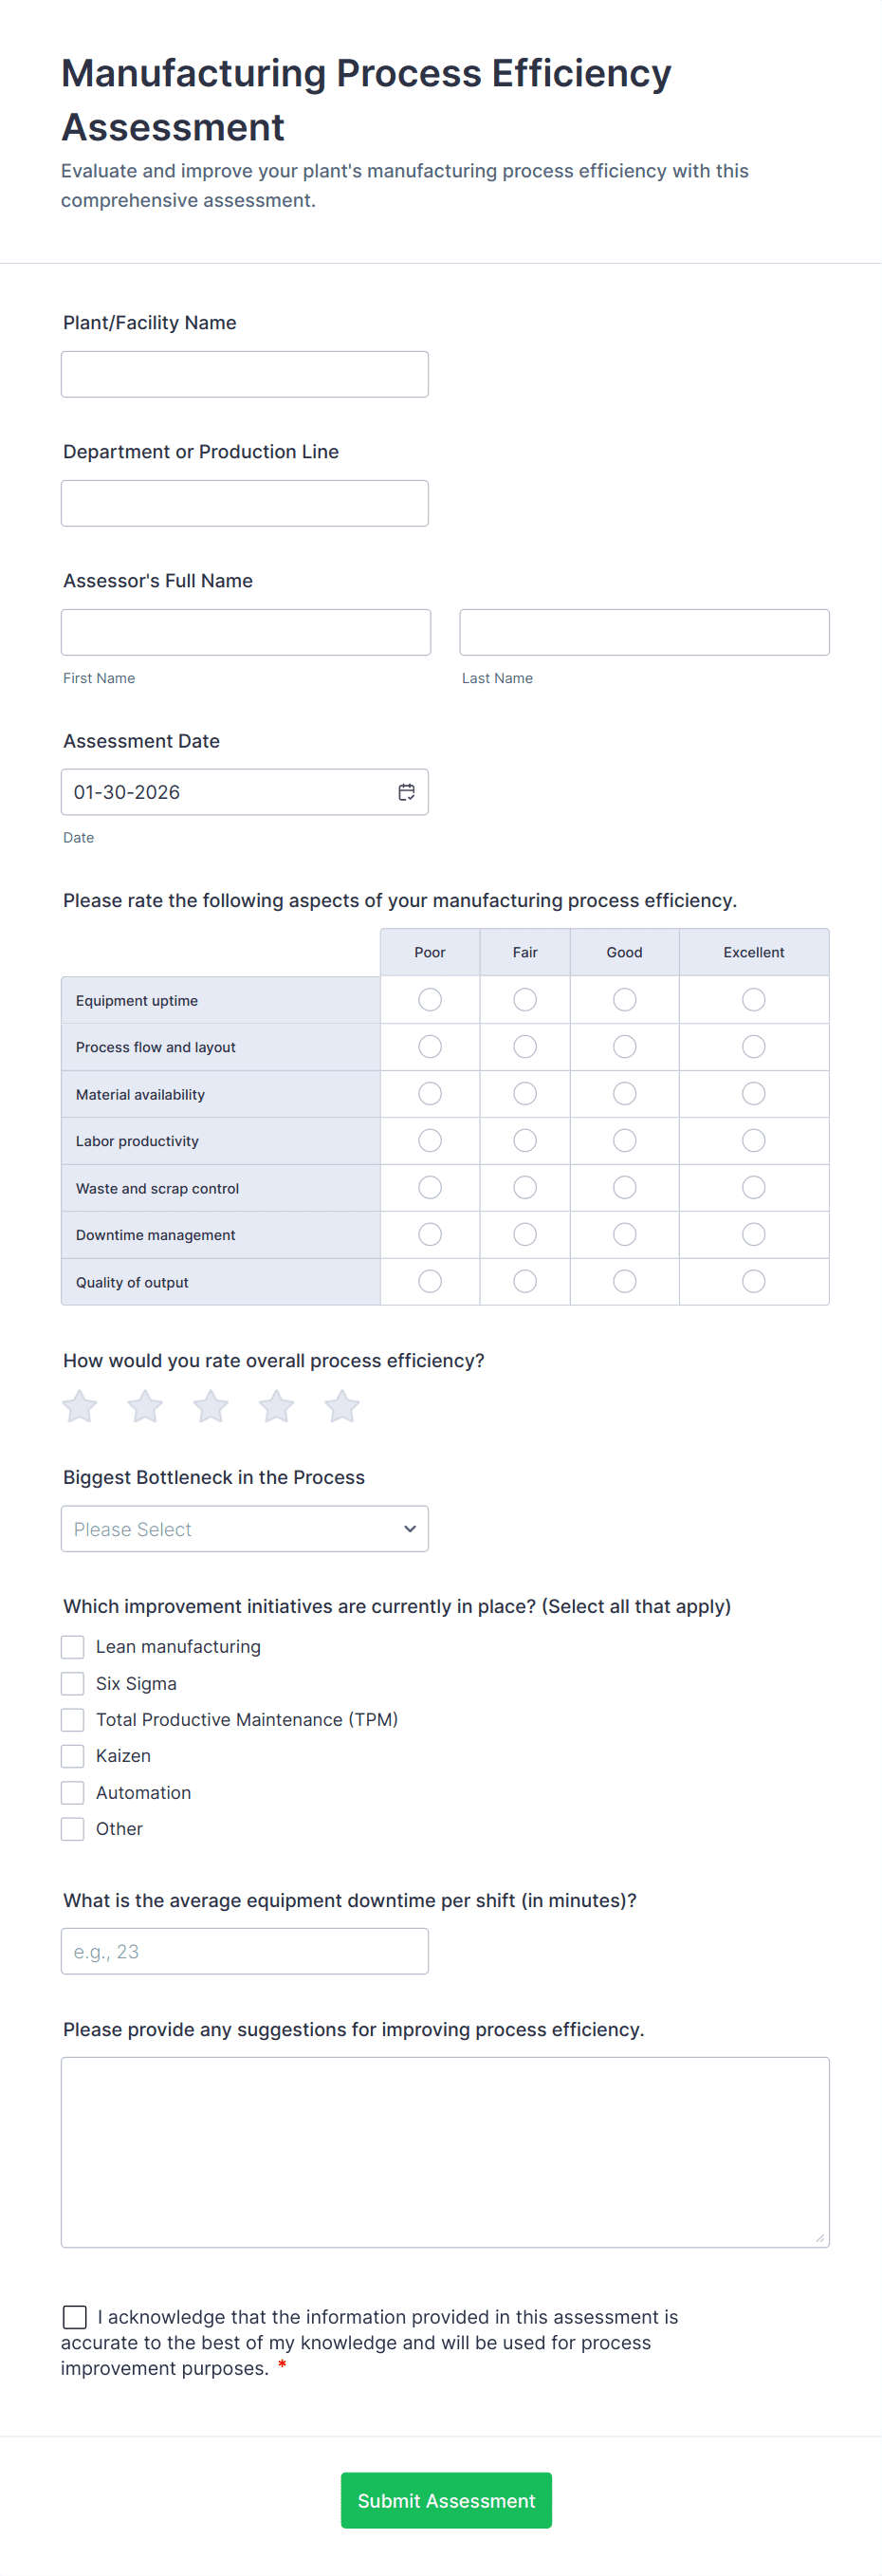Viewport: 882px width, 2576px height.
Task: Tick the acknowledgment checkbox
Action: [x=75, y=2316]
